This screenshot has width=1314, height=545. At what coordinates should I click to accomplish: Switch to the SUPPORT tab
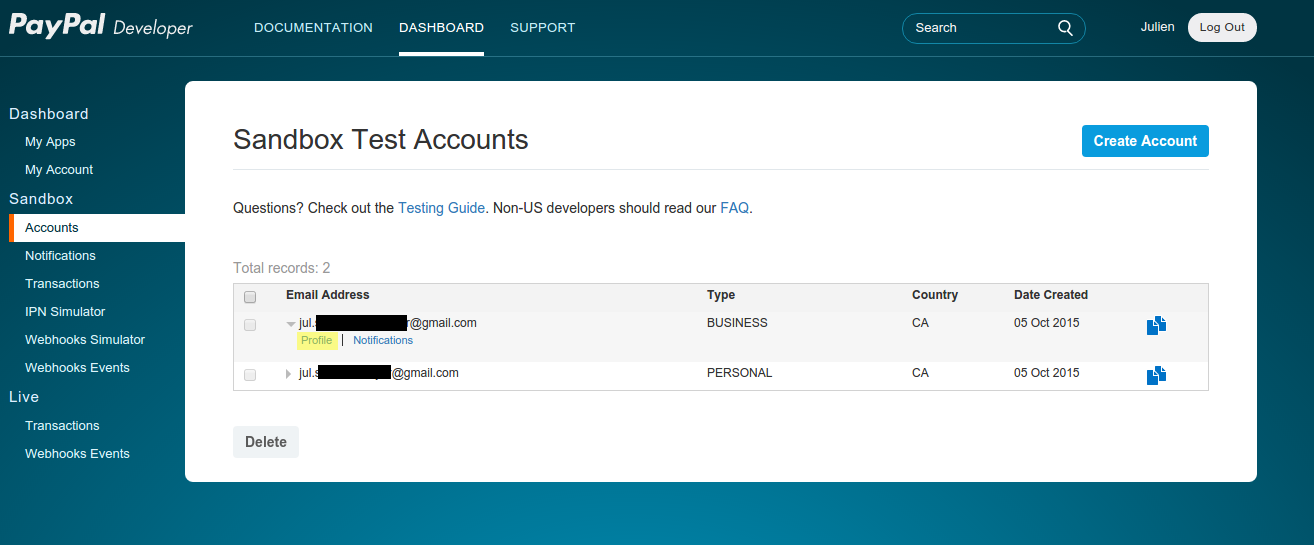[542, 28]
